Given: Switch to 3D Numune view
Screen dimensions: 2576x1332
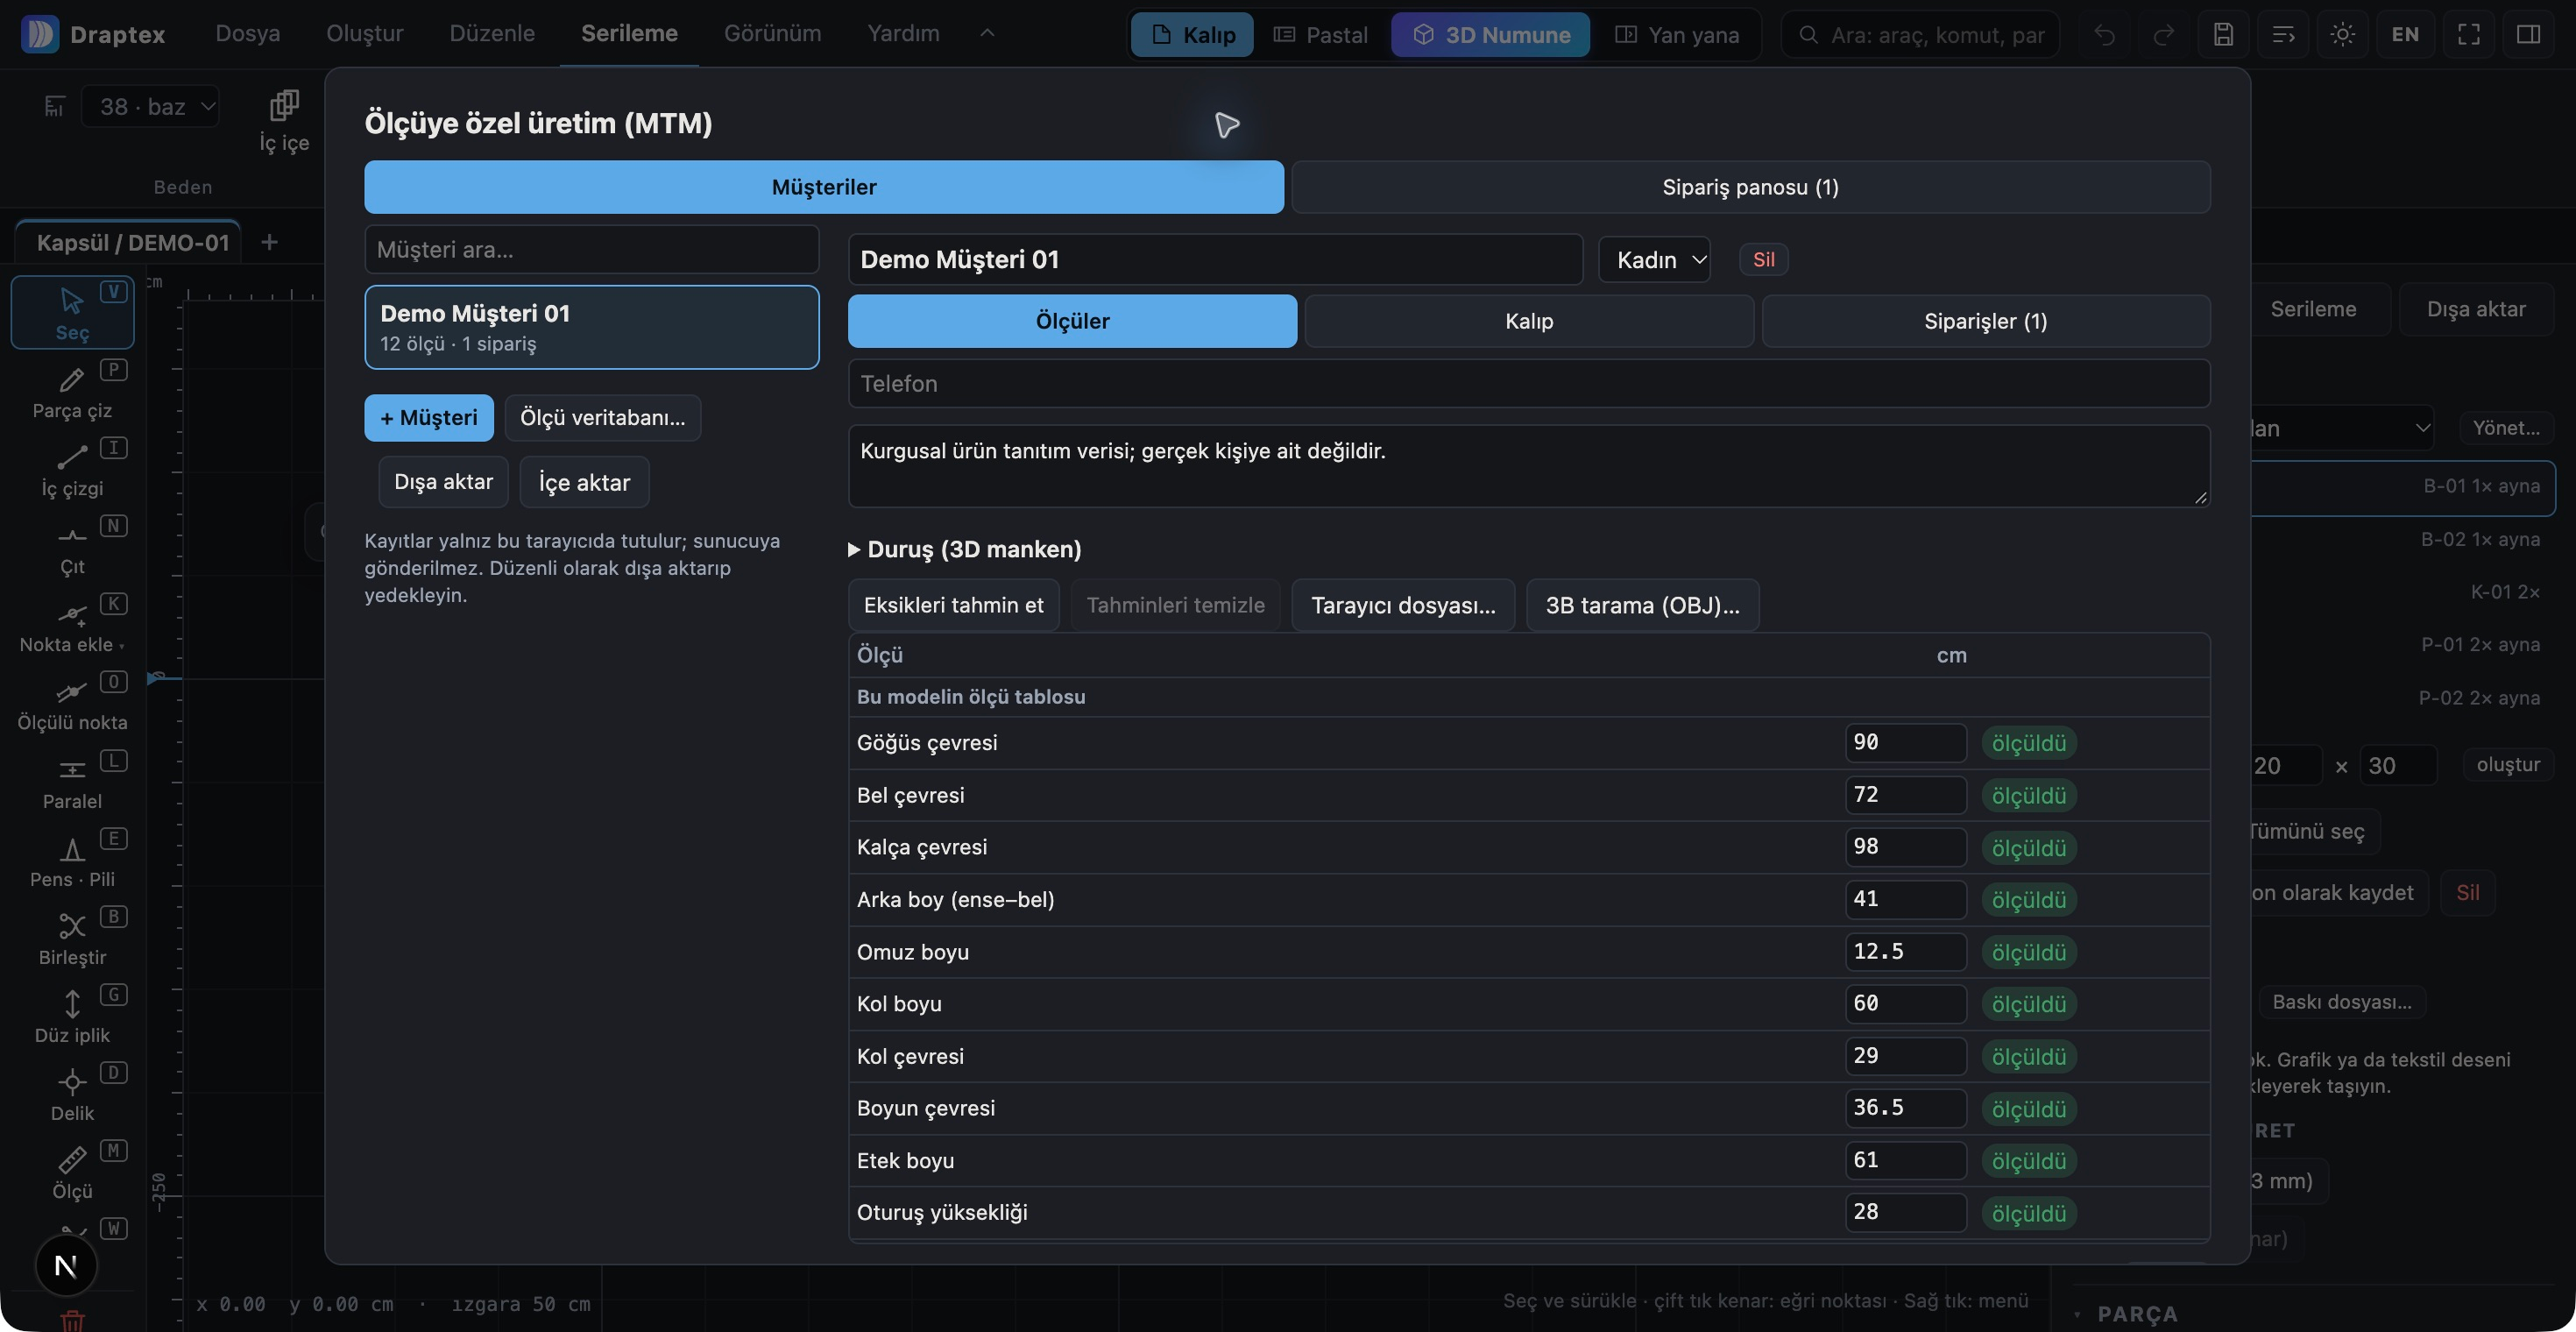Looking at the screenshot, I should click(1491, 35).
